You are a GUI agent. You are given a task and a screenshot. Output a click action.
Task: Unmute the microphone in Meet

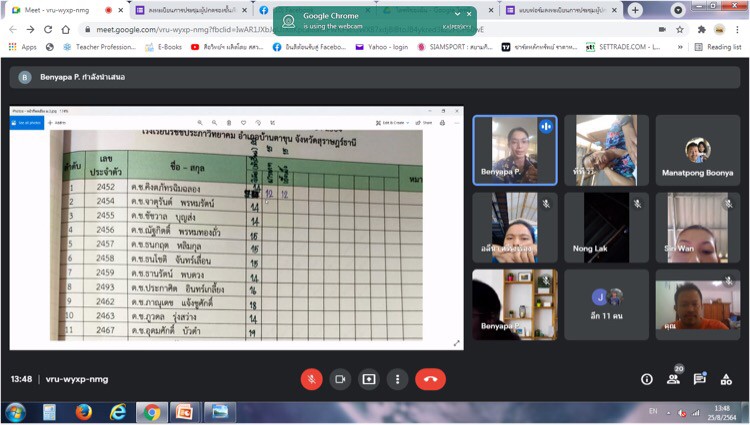click(312, 379)
